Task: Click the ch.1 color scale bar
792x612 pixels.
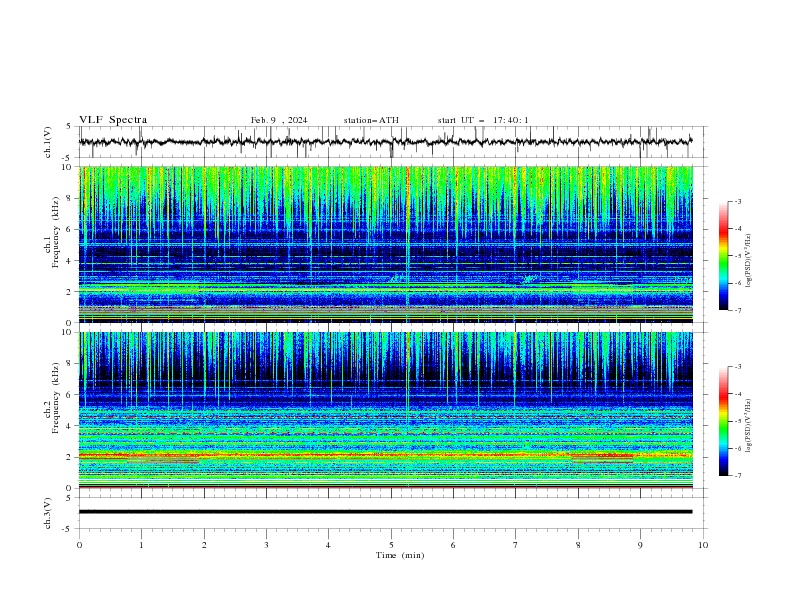Action: (724, 256)
